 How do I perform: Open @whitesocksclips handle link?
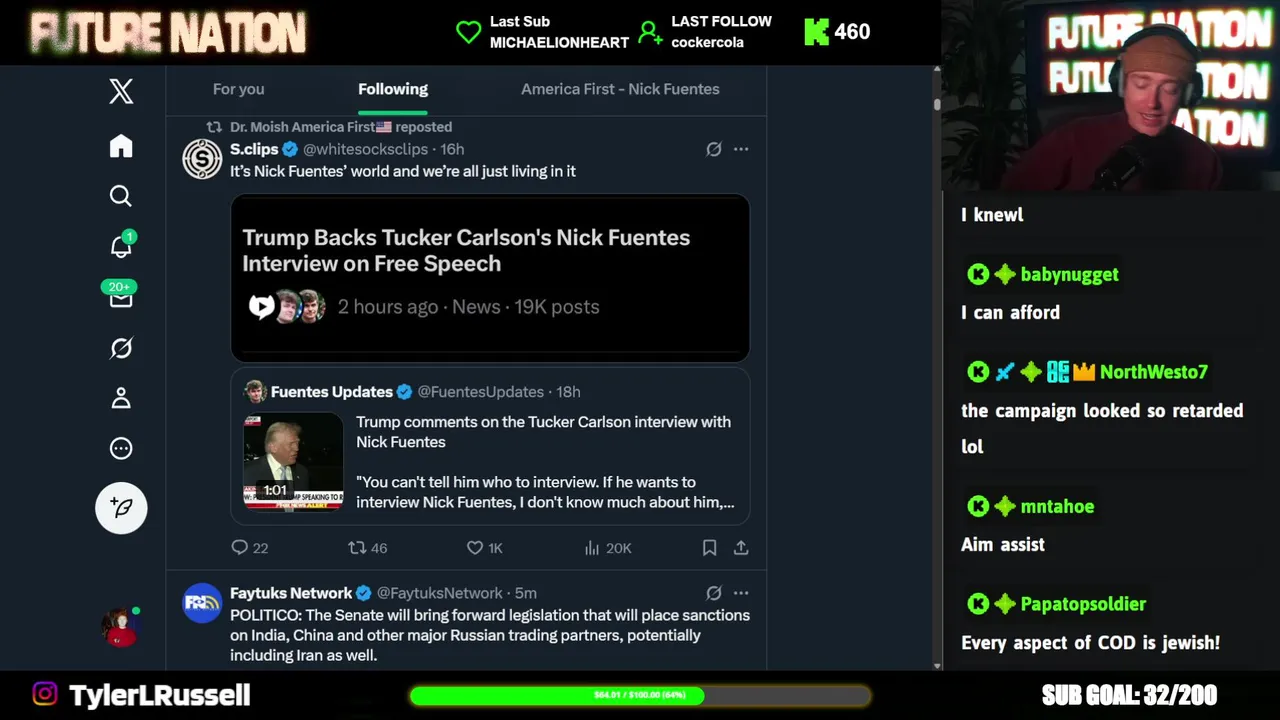(x=365, y=149)
